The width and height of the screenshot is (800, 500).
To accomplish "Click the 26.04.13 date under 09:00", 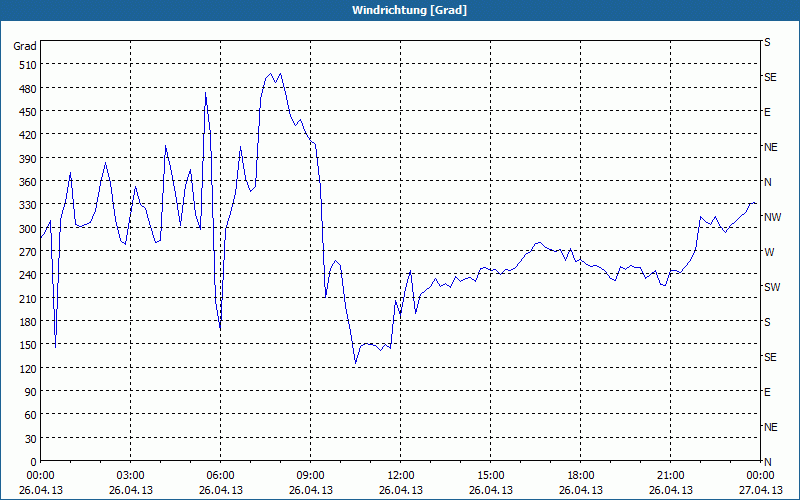I will [311, 490].
